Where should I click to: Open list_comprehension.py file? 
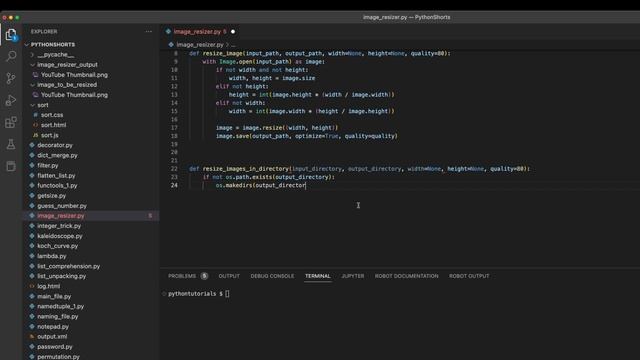click(x=69, y=266)
